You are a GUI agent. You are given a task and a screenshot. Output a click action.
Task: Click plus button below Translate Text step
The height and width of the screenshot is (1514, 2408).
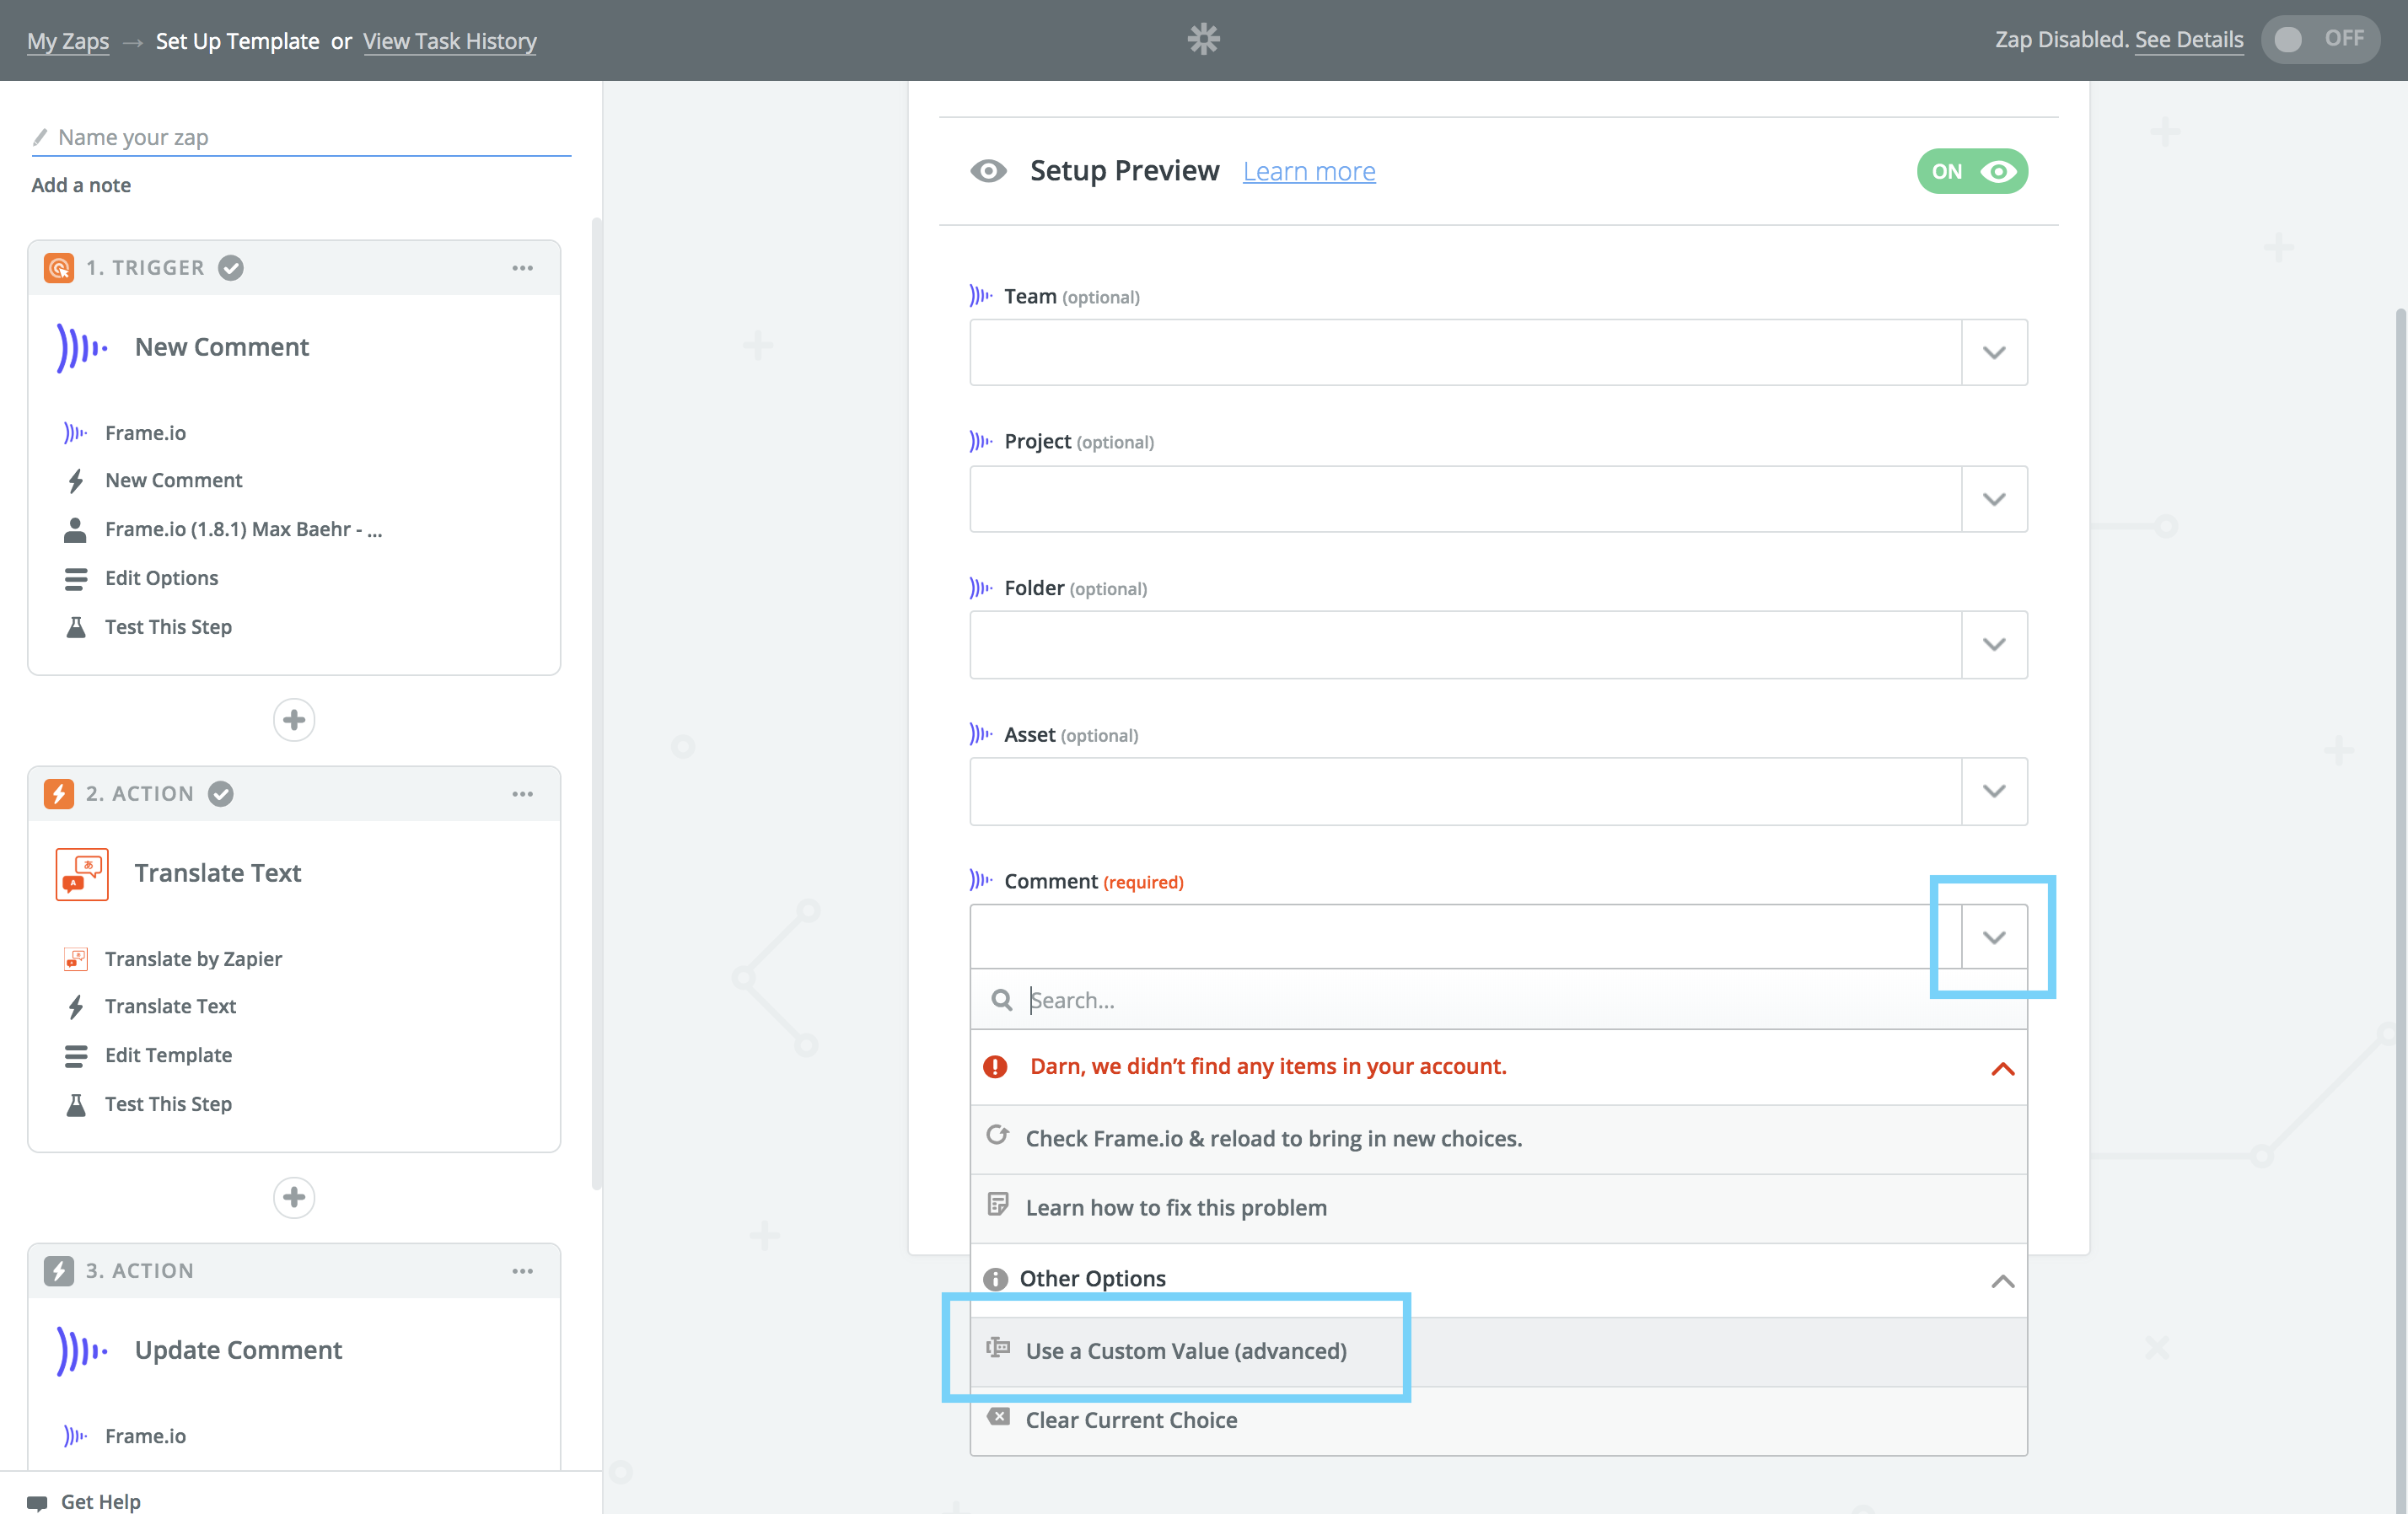(x=294, y=1197)
